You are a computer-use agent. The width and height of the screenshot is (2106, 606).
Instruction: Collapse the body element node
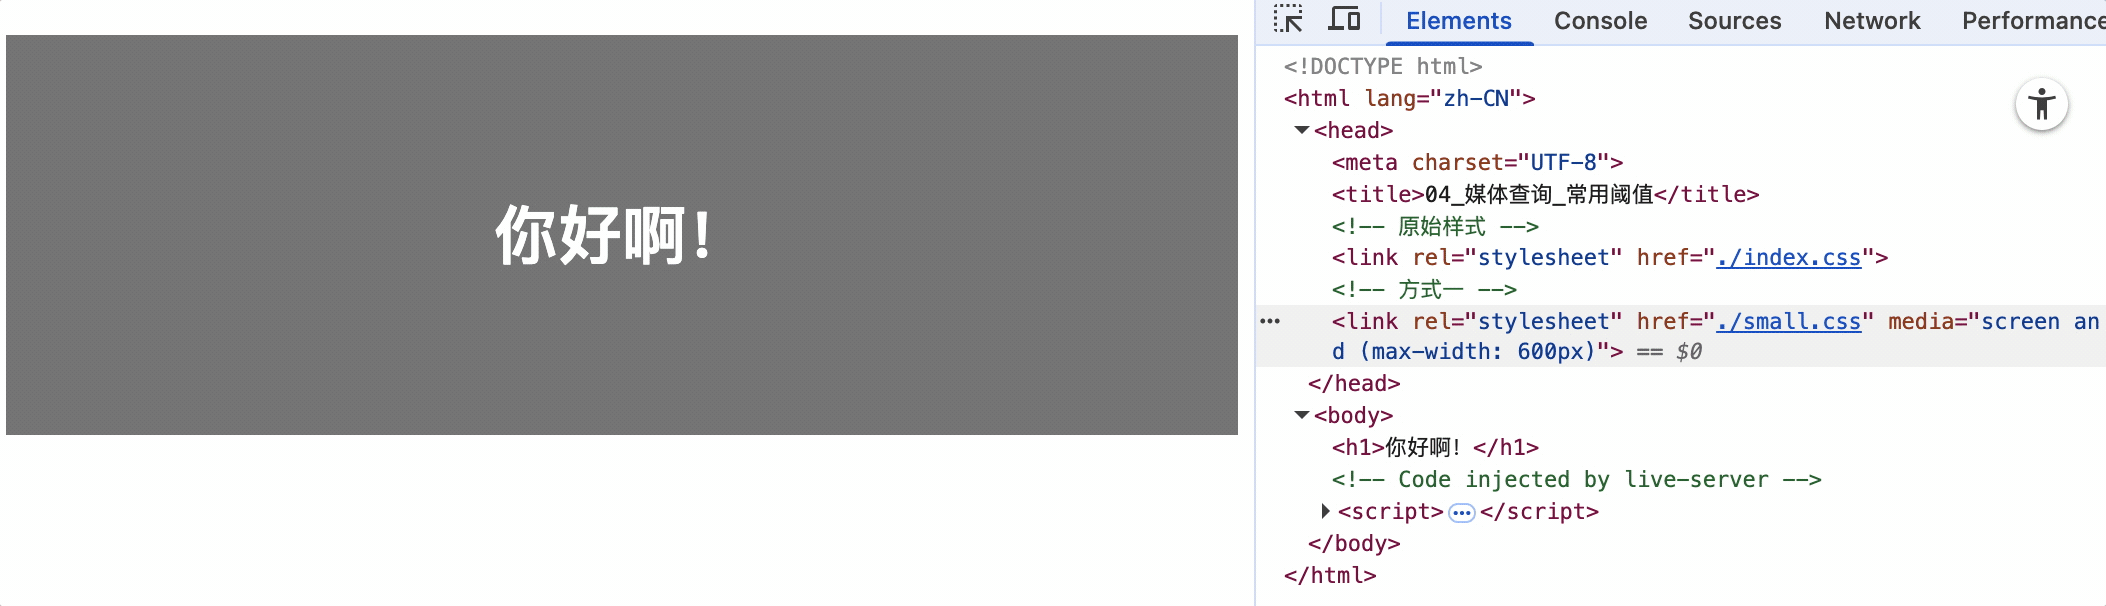pos(1302,415)
